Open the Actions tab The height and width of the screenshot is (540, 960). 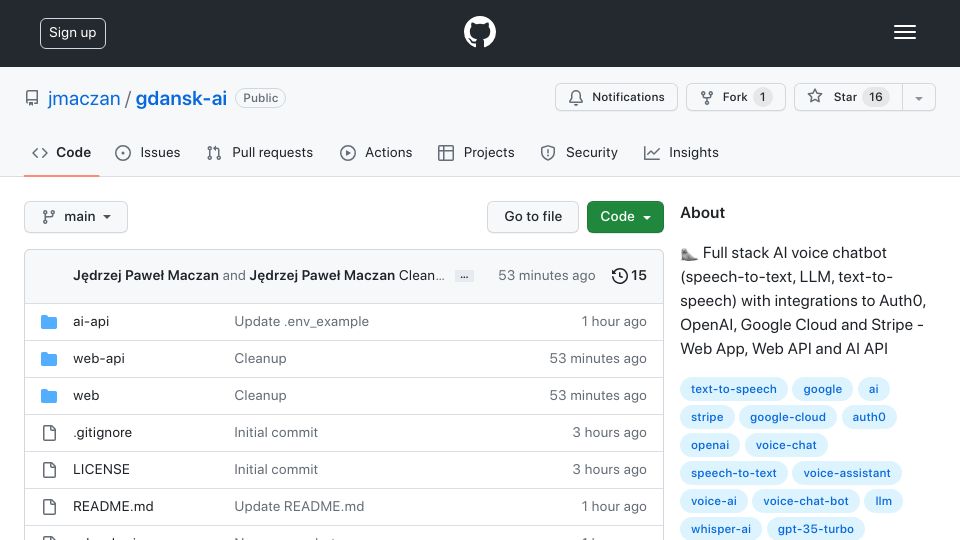[376, 152]
